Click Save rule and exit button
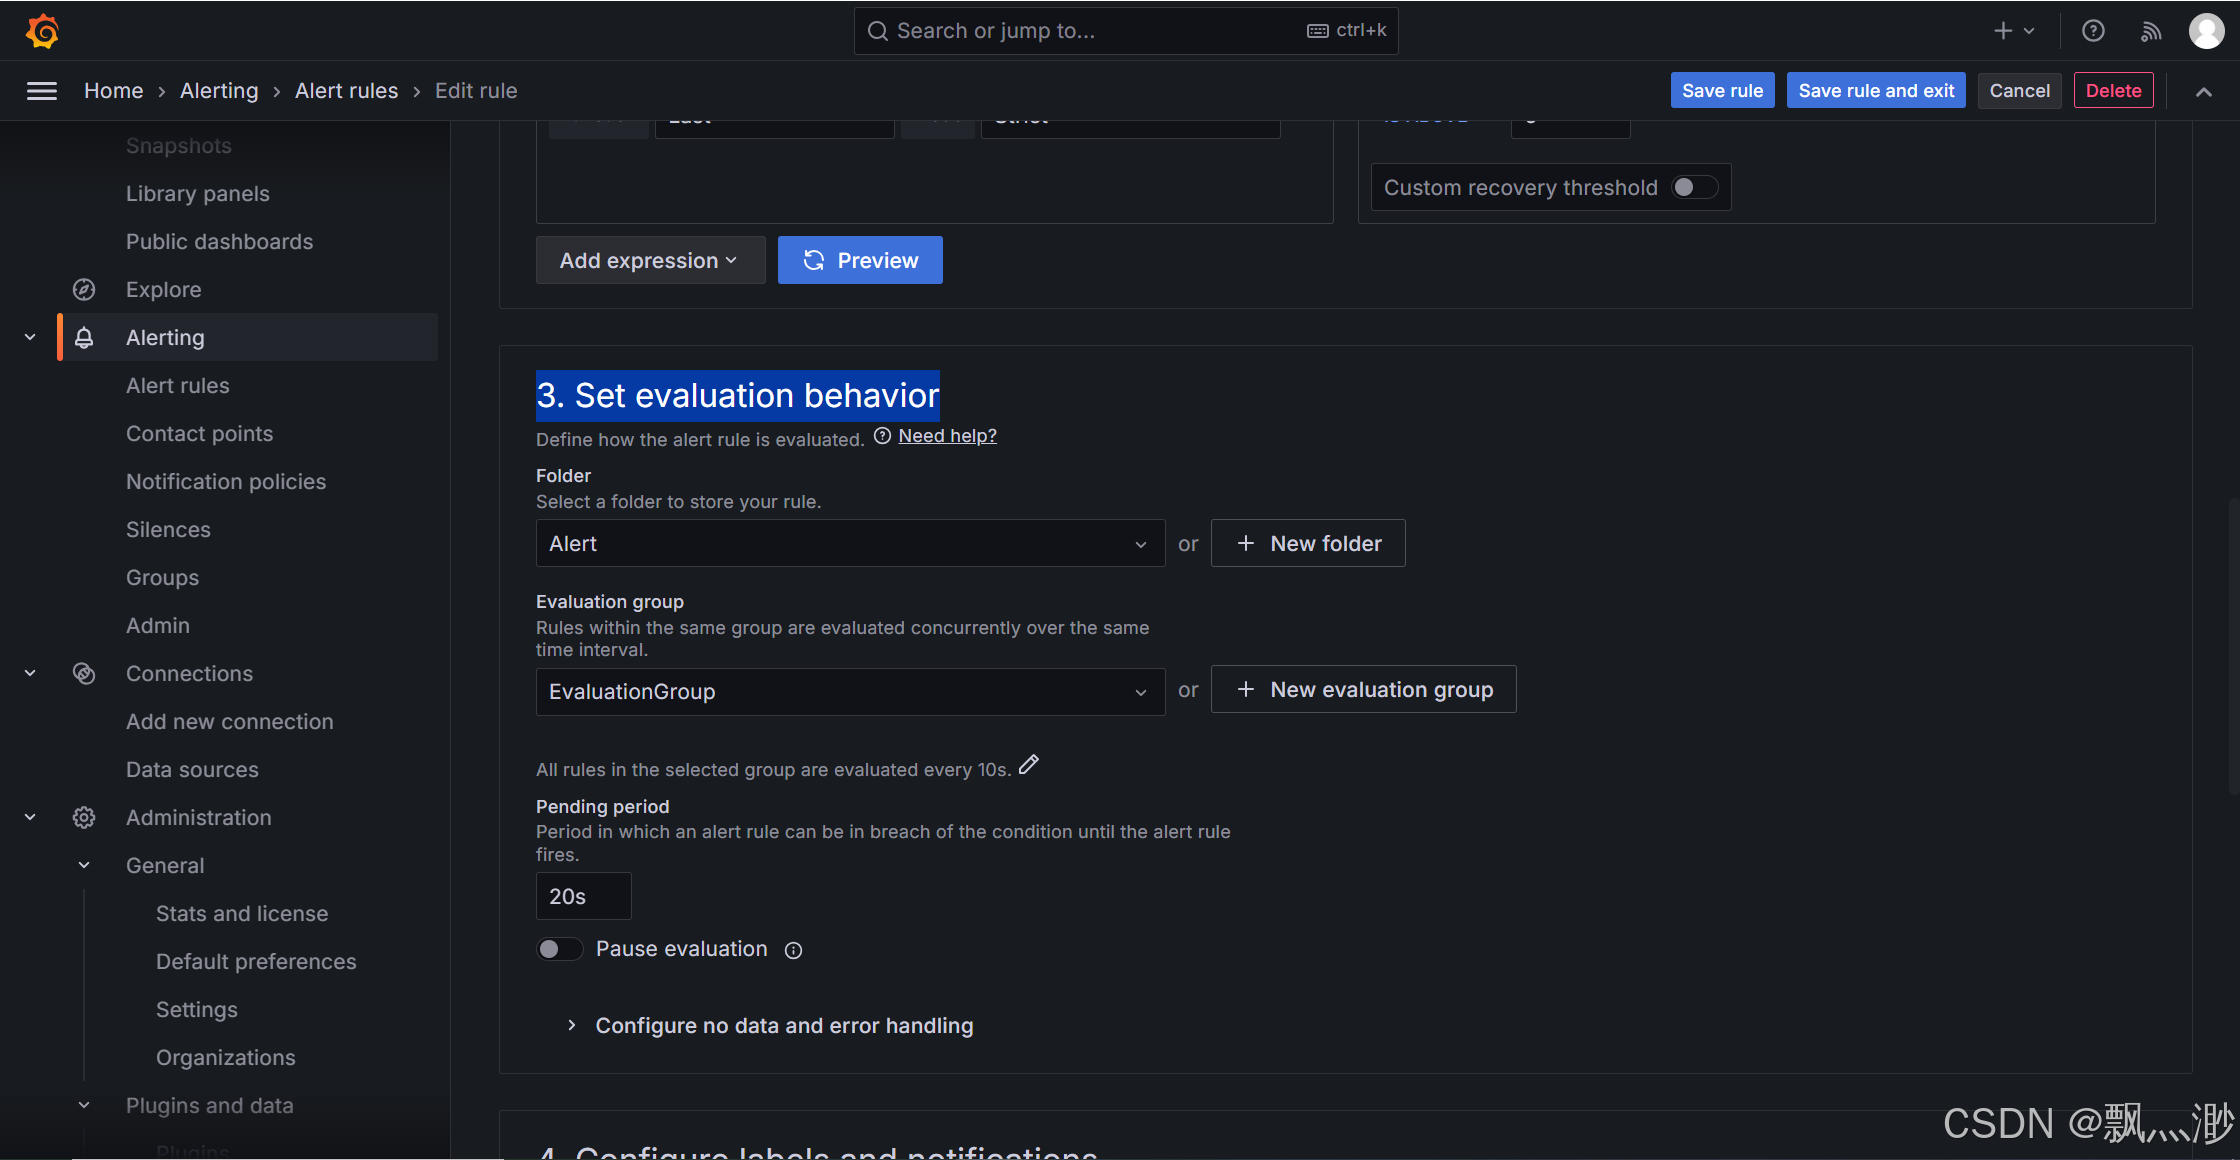2240x1160 pixels. (1876, 91)
